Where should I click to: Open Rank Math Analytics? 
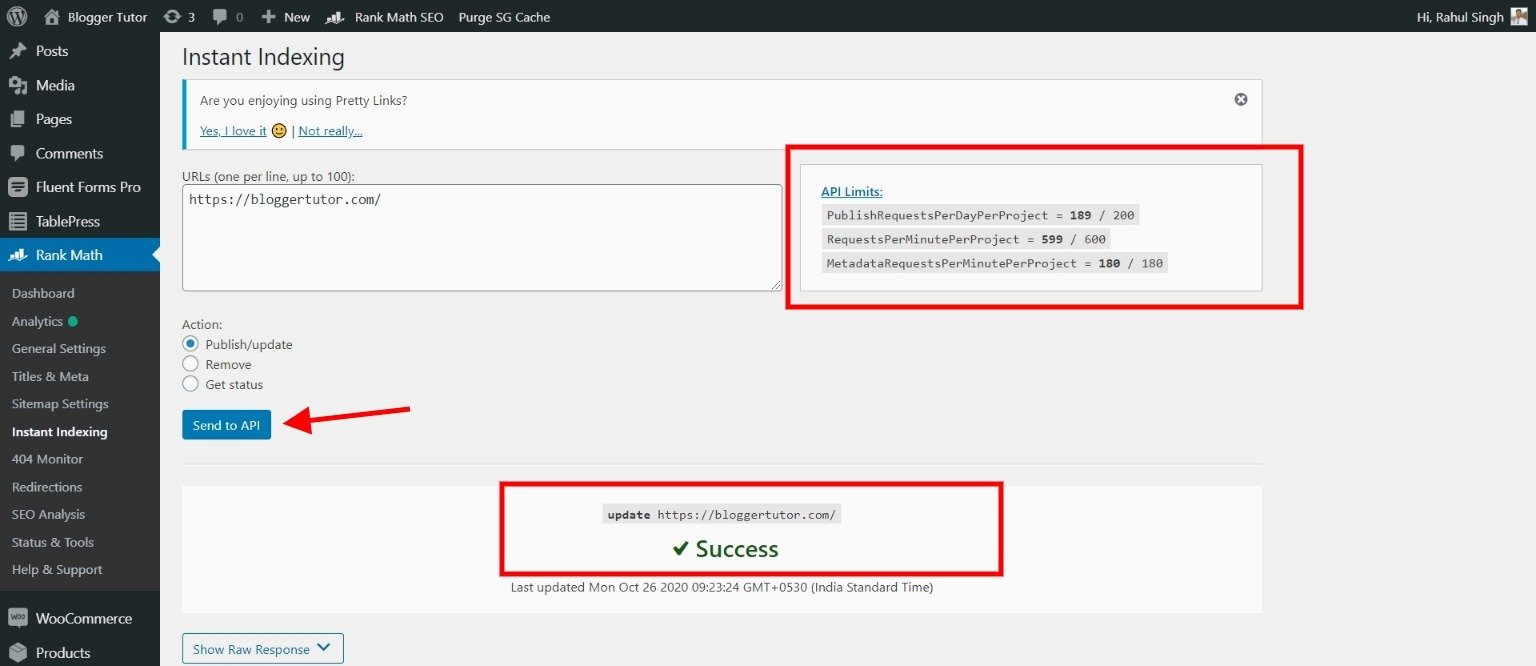37,321
